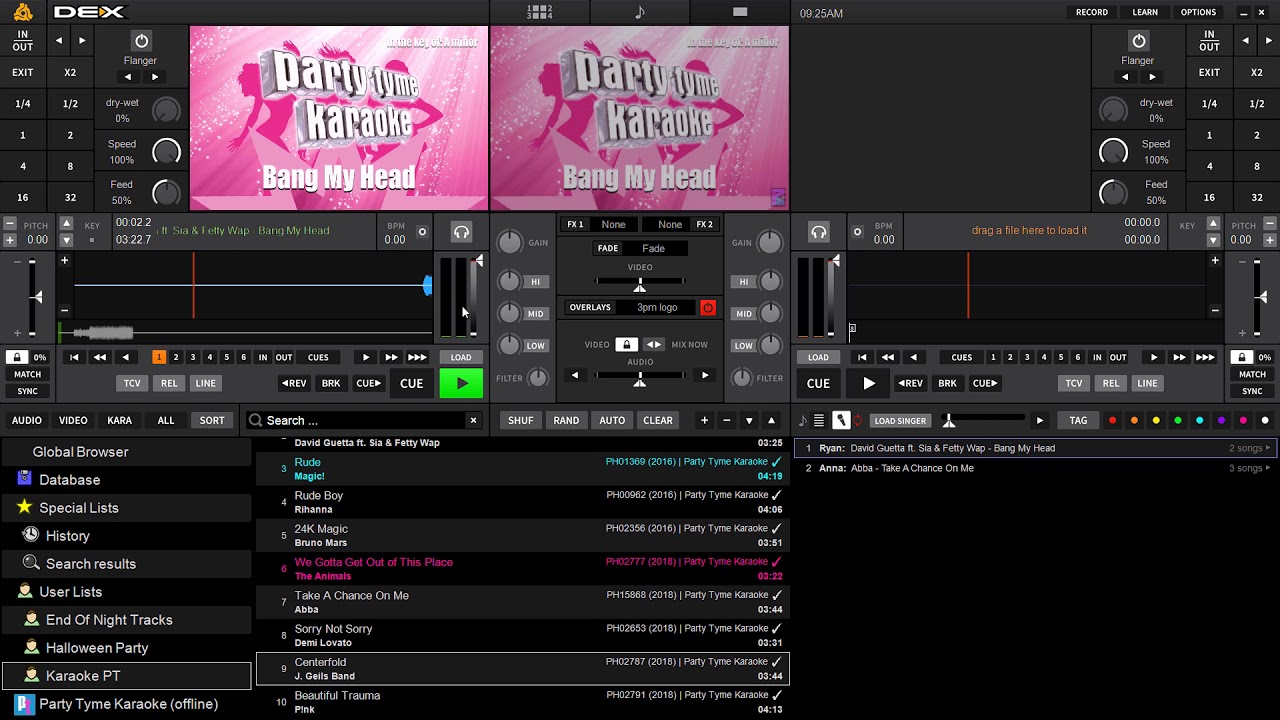This screenshot has width=1280, height=720.
Task: Remove item with minus in playlist toolbar
Action: 726,421
